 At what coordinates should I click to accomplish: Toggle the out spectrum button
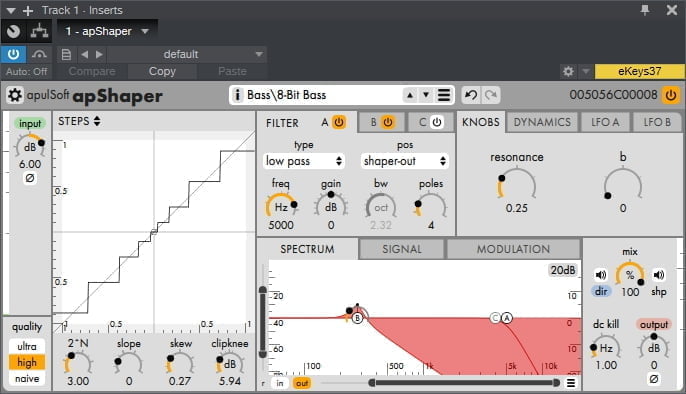coord(302,384)
